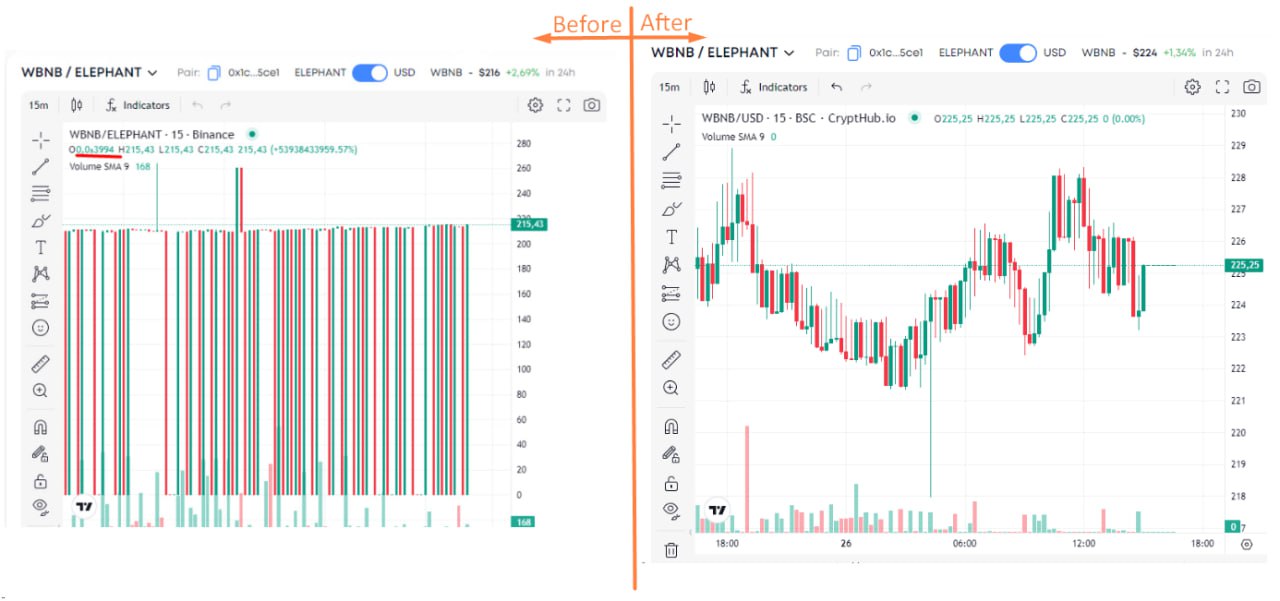Image resolution: width=1280 pixels, height=601 pixels.
Task: Enable magnet mode in After chart
Action: 671,426
